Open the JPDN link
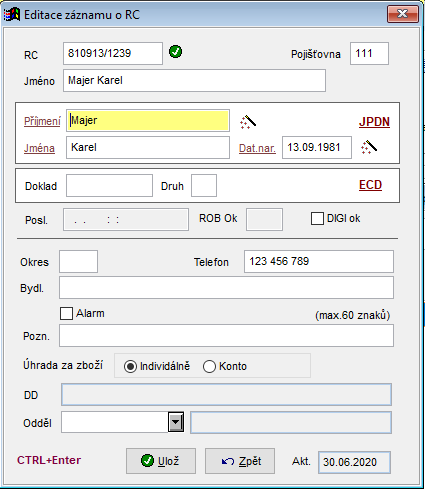The image size is (425, 489). click(374, 122)
